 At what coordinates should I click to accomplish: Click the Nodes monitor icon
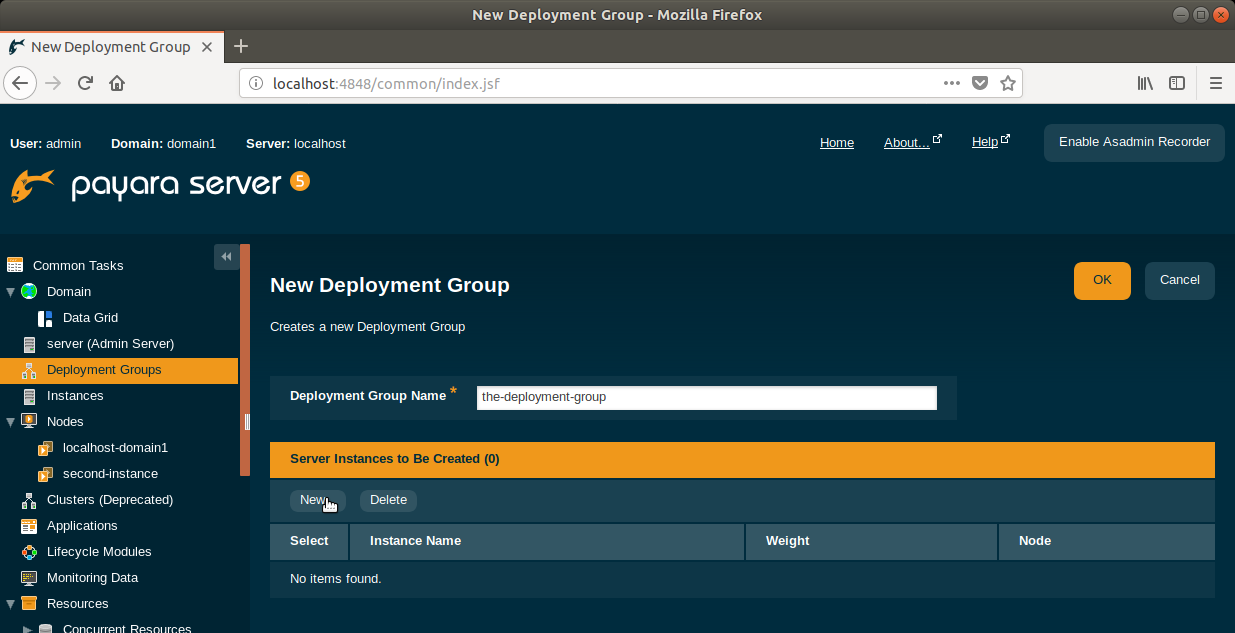point(28,421)
